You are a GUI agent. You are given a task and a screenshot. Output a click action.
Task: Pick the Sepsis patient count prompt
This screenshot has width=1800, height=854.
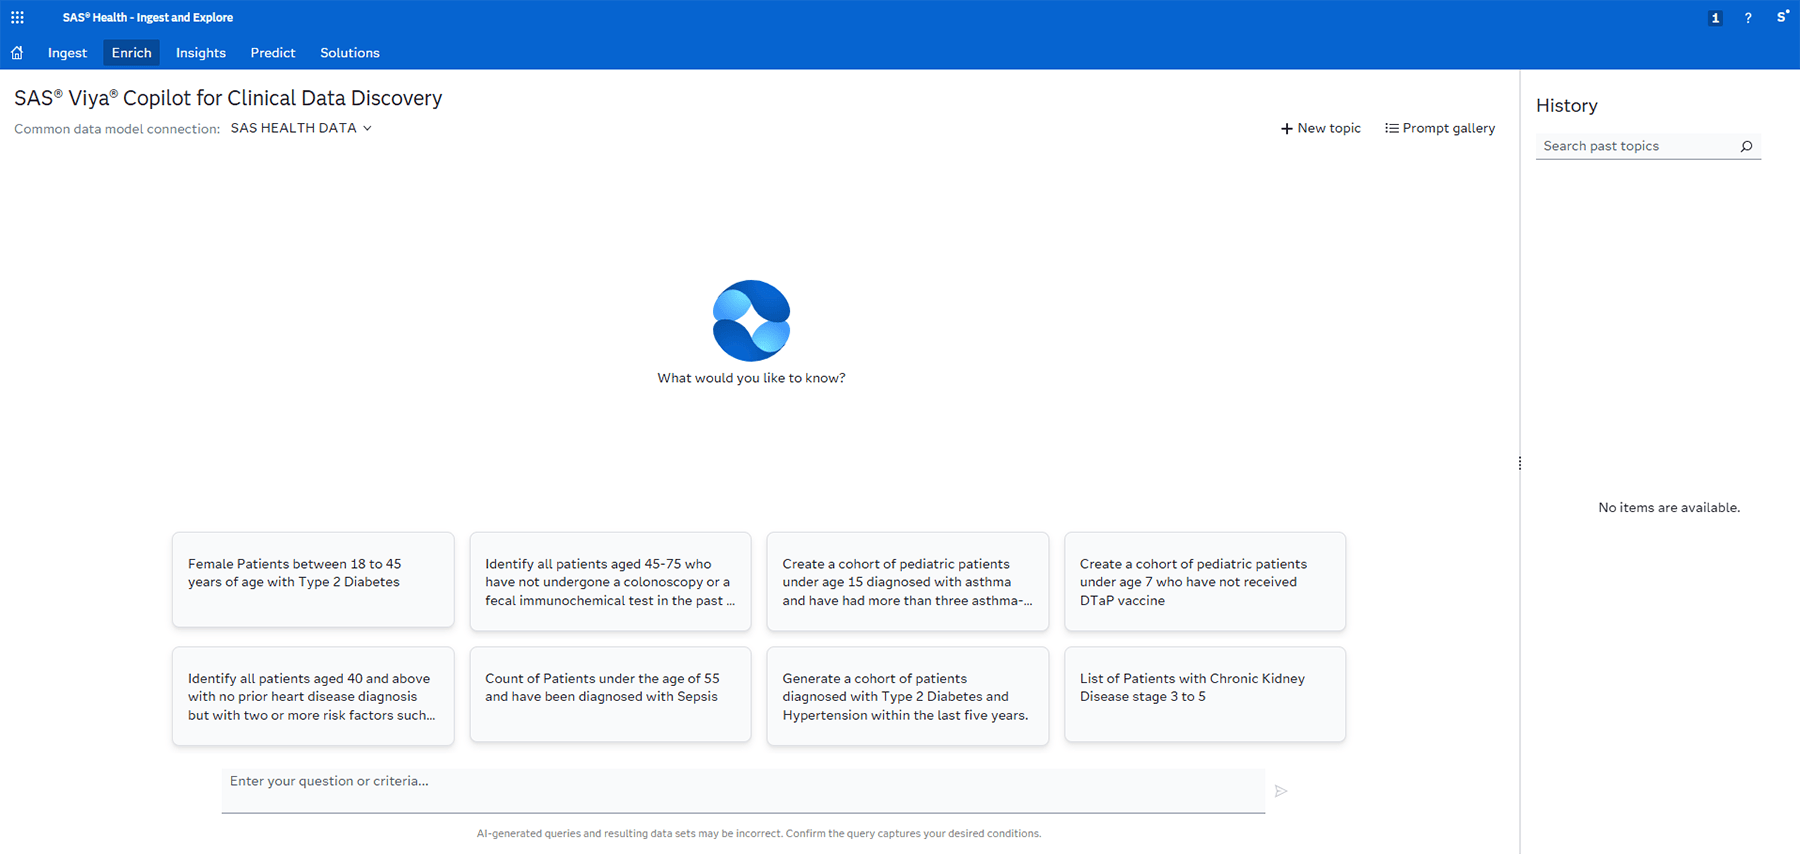pyautogui.click(x=610, y=694)
